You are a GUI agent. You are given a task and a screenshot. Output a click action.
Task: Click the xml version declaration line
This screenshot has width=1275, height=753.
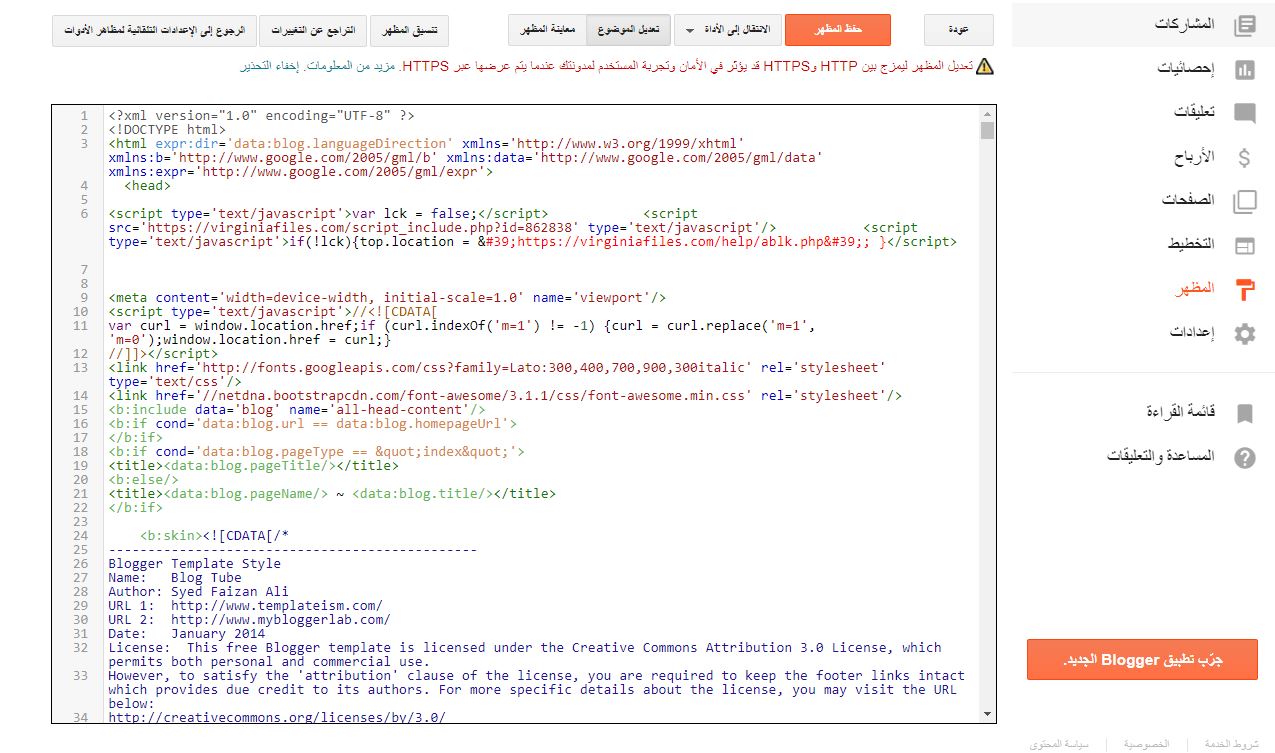tap(261, 115)
